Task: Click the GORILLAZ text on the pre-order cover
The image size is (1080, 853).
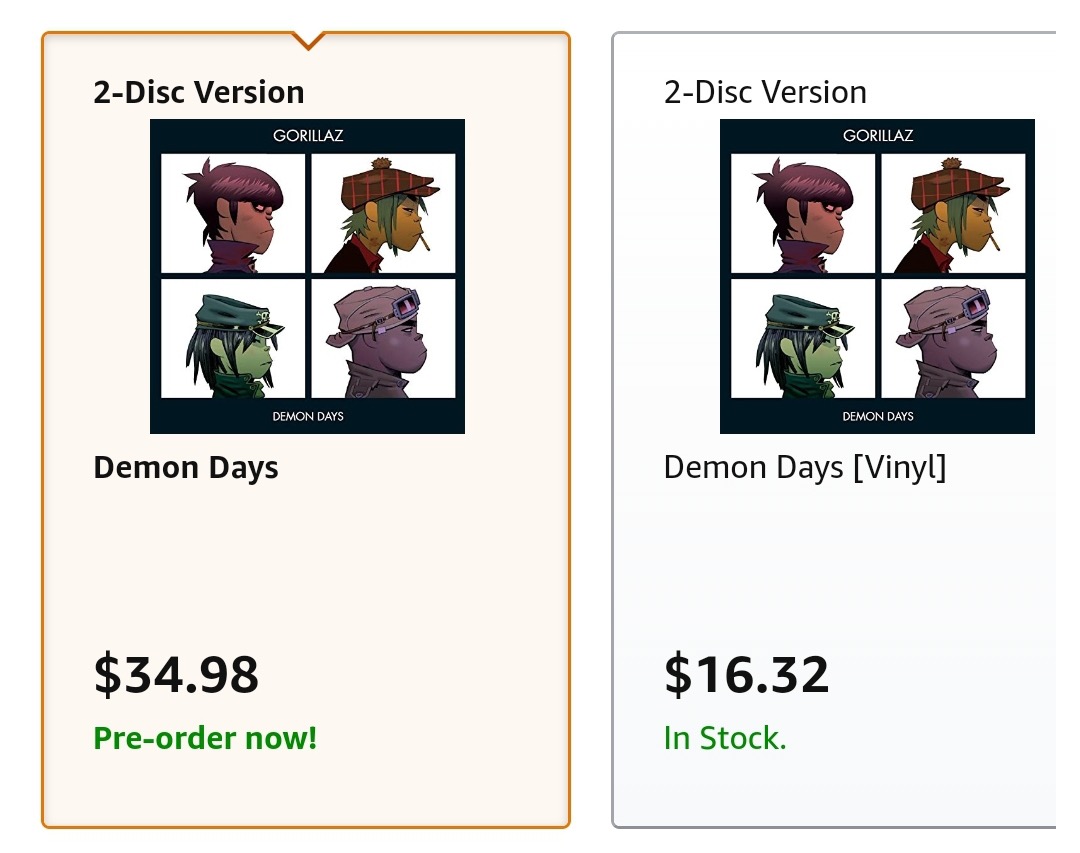Action: point(308,135)
